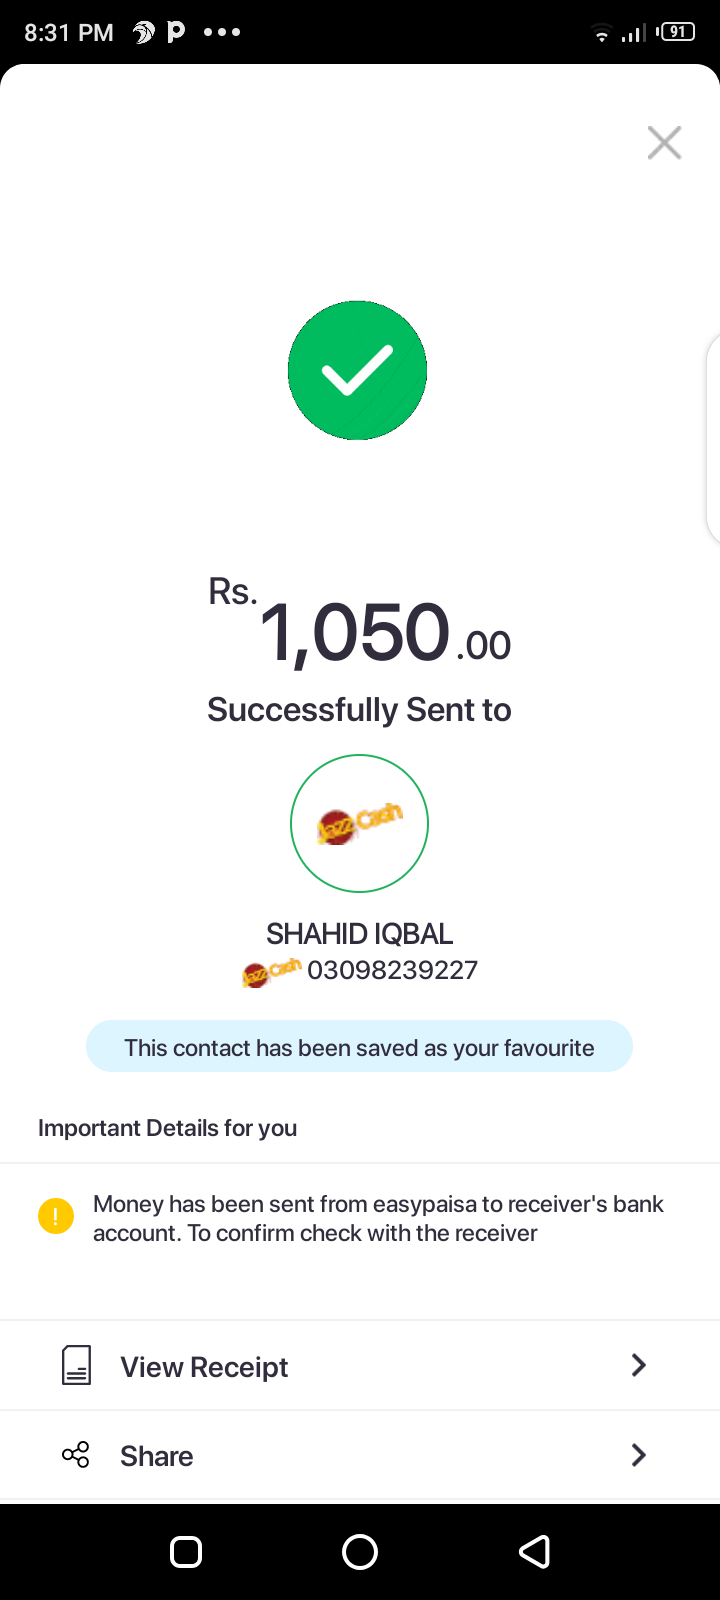
Task: Tap the recipient number 03098239227
Action: pos(392,970)
